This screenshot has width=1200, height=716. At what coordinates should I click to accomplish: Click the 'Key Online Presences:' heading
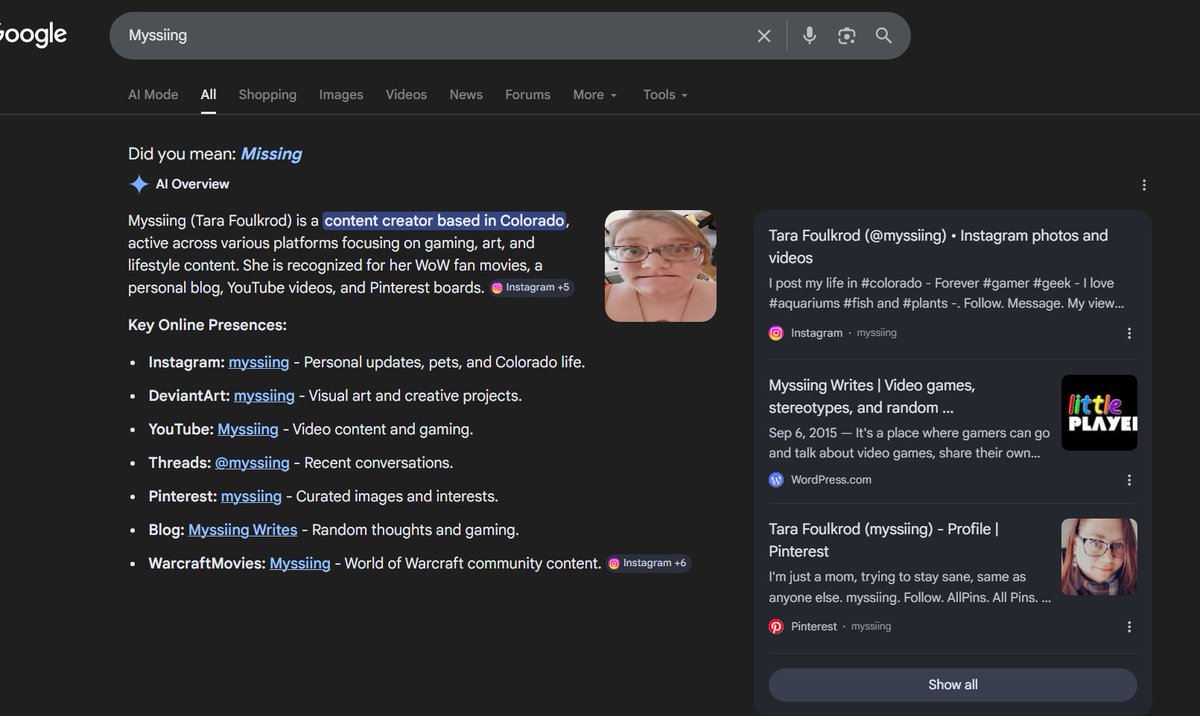tap(207, 326)
